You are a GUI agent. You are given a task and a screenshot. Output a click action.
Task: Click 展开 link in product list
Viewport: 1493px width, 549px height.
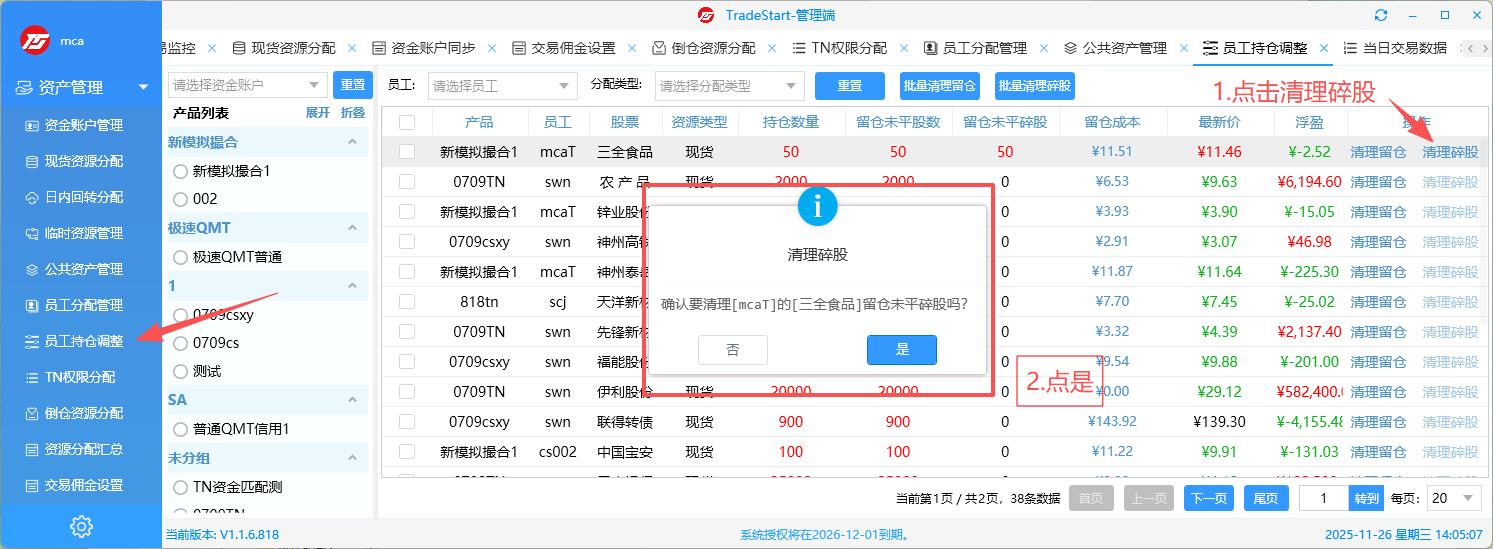click(x=317, y=113)
